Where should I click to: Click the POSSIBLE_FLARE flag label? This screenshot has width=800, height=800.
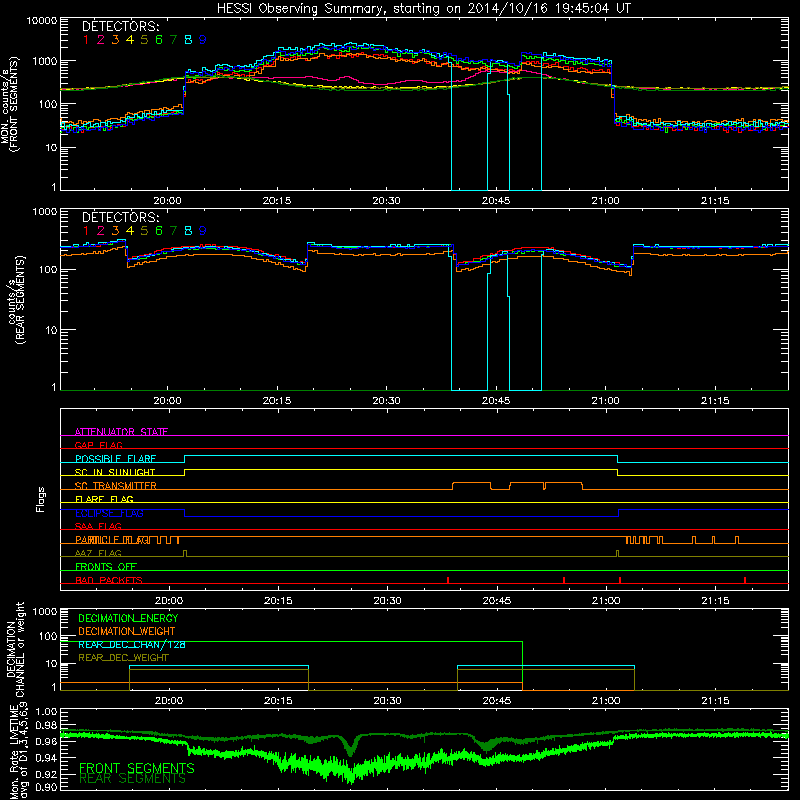115,459
